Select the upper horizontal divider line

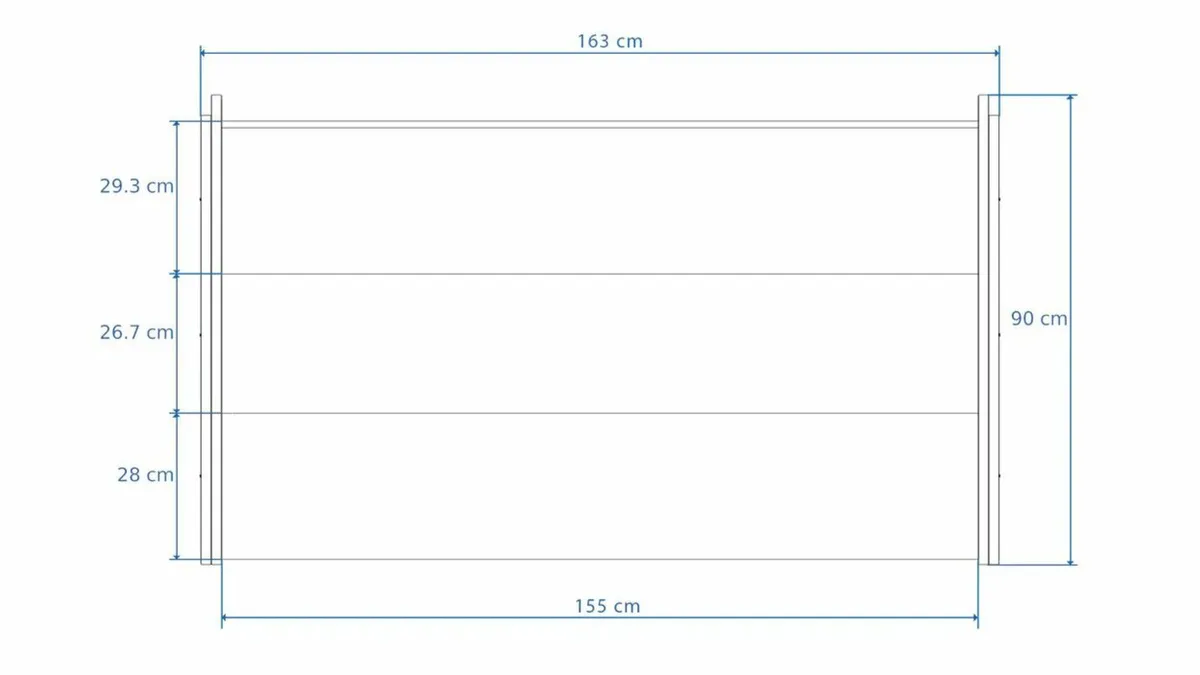(x=600, y=274)
